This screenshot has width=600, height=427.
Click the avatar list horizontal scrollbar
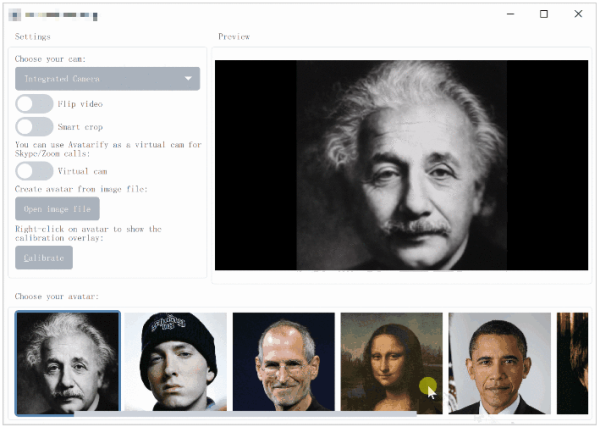point(270,413)
